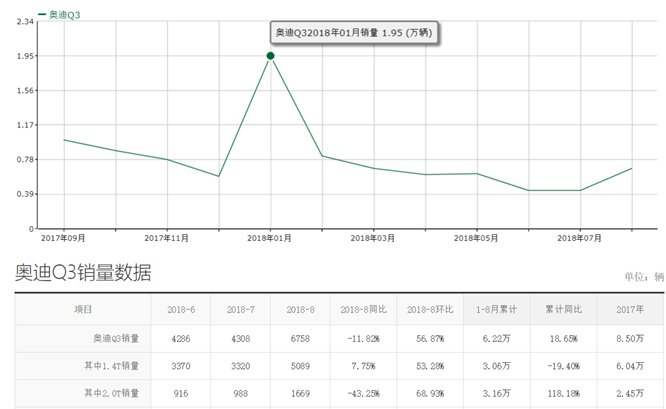The width and height of the screenshot is (666, 409).
Task: Click the 4286 sales cell
Action: tap(181, 339)
